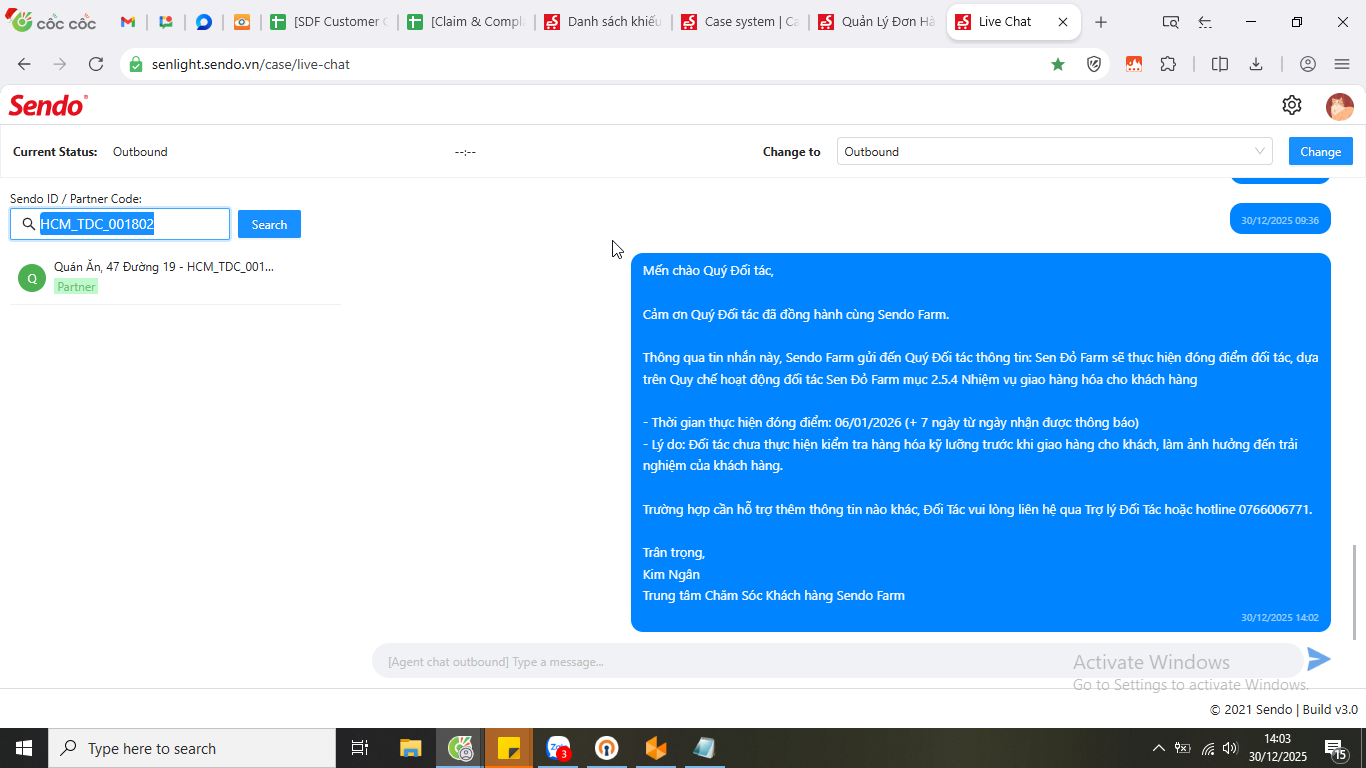Click the green bookmark star in address bar

tap(1058, 64)
